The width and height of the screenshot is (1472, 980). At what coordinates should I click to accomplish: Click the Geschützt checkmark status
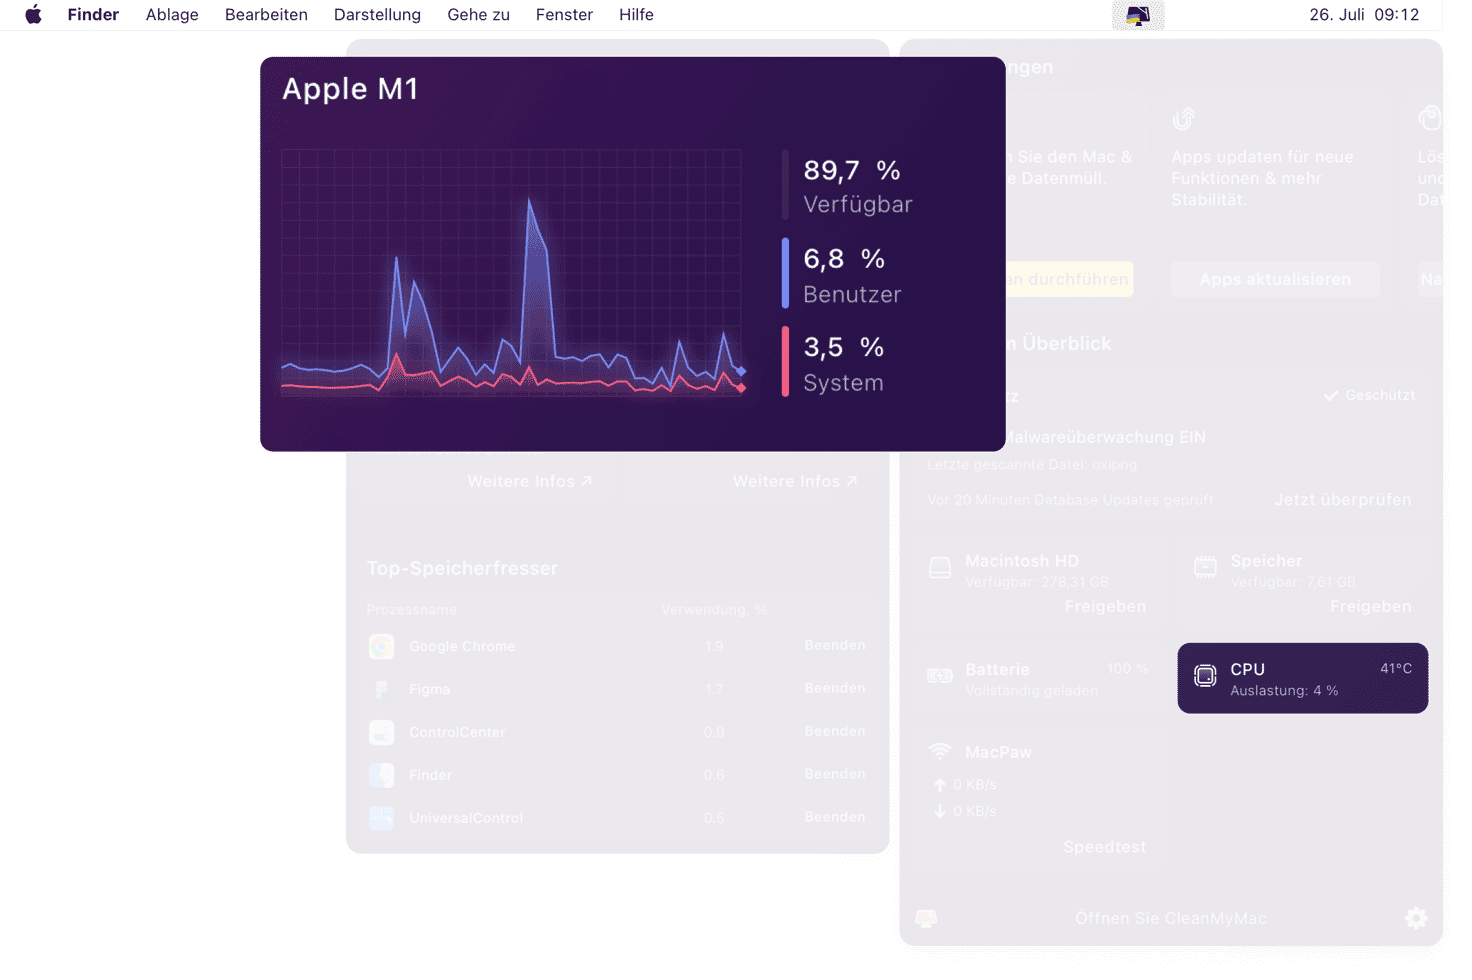pos(1368,395)
